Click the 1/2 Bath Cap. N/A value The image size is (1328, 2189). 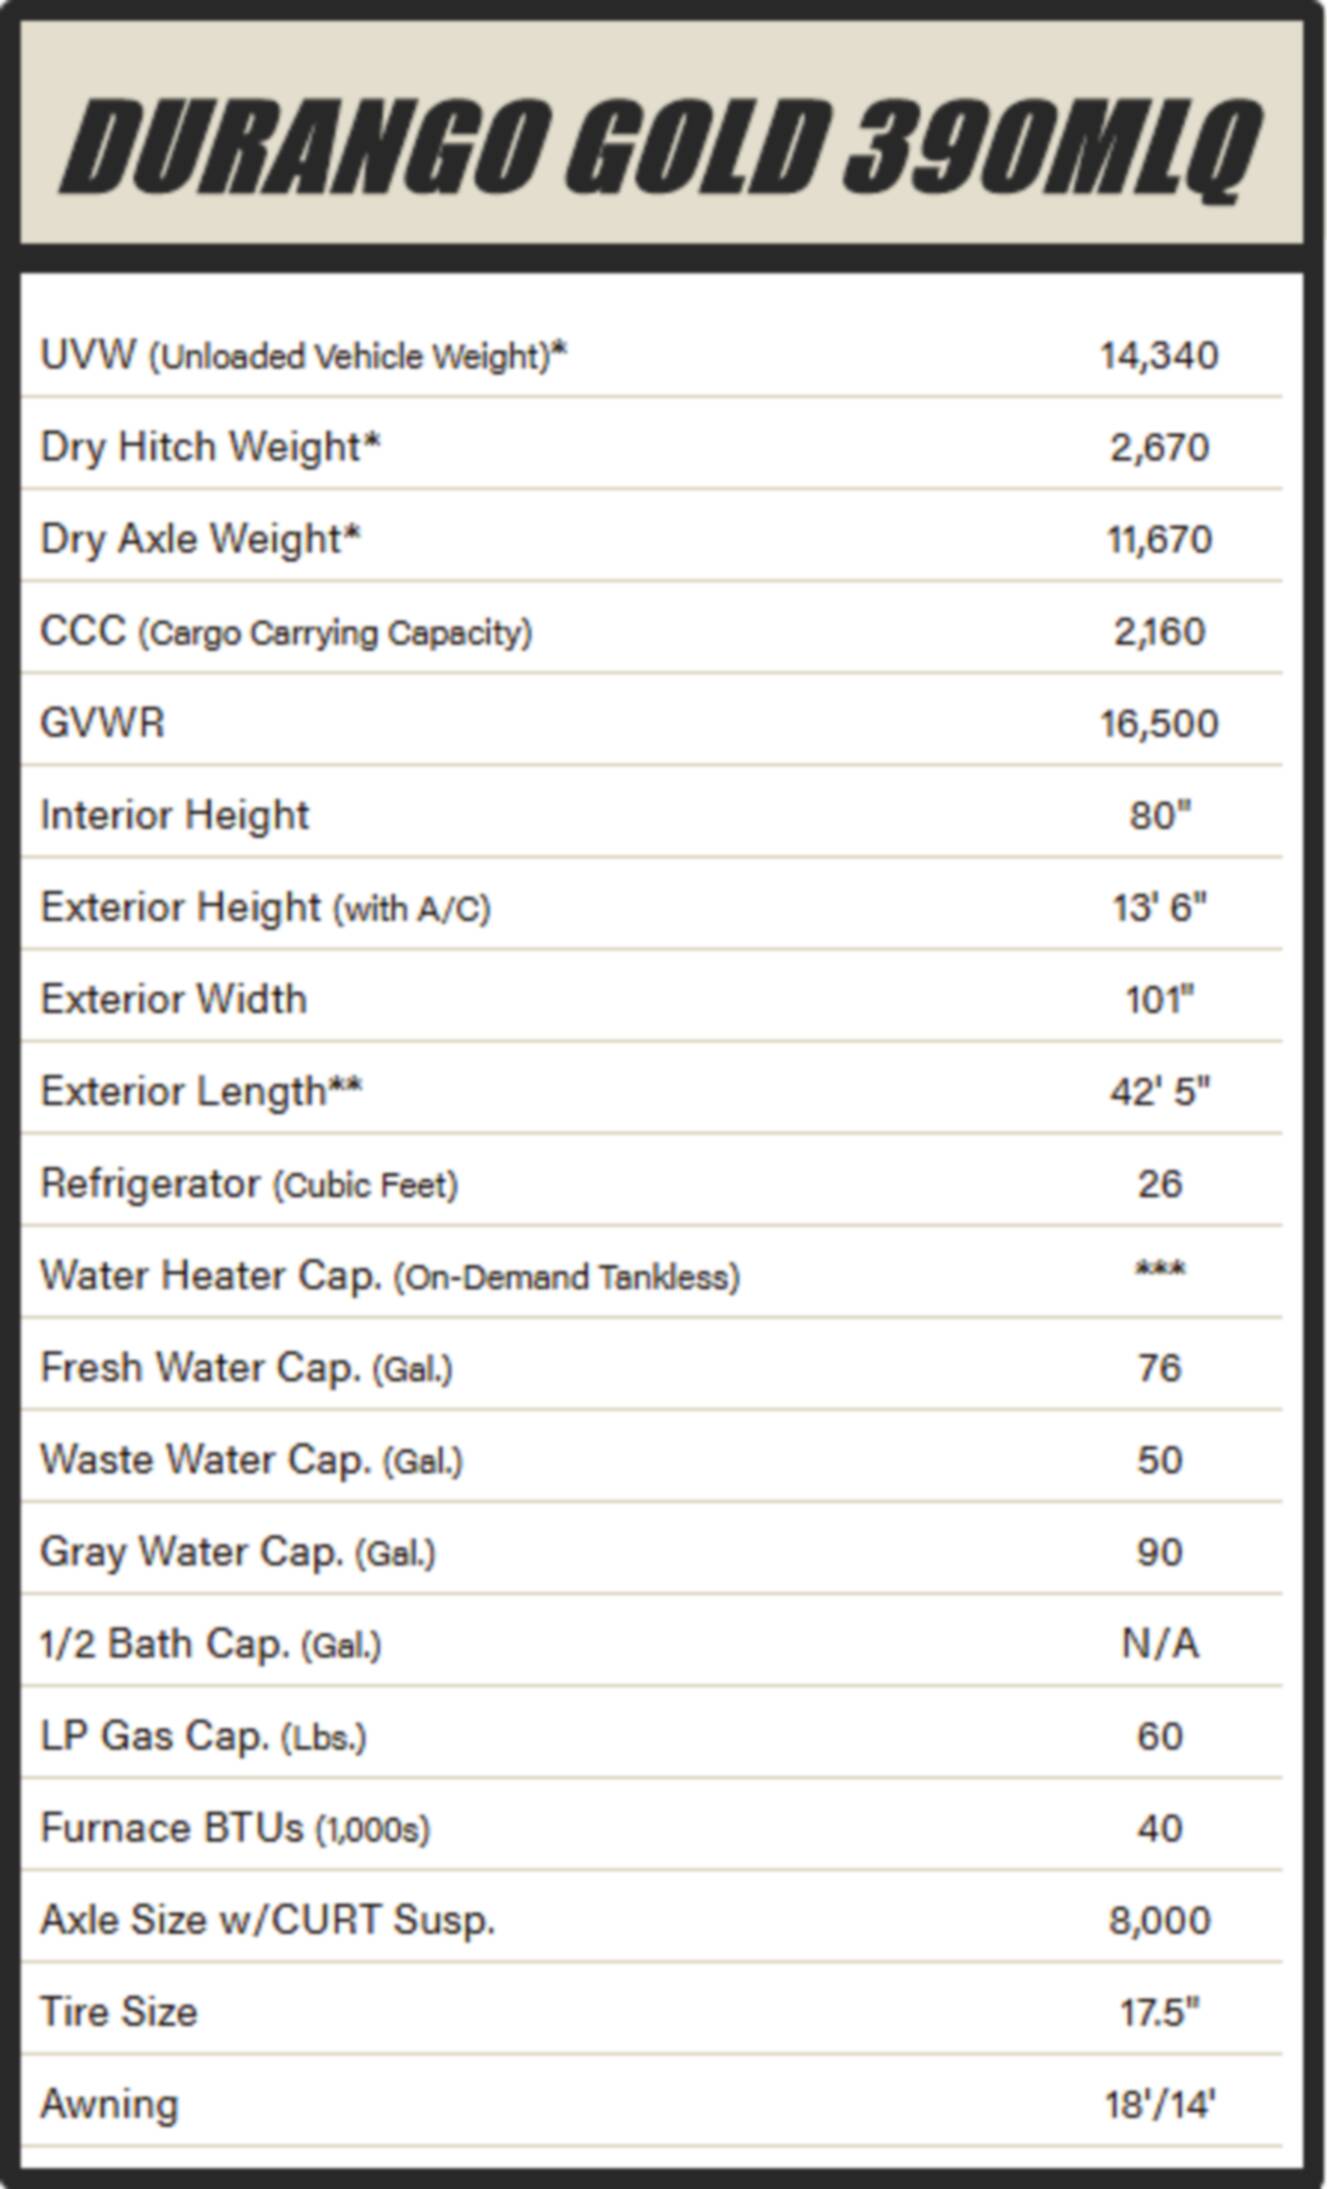(x=1160, y=1644)
